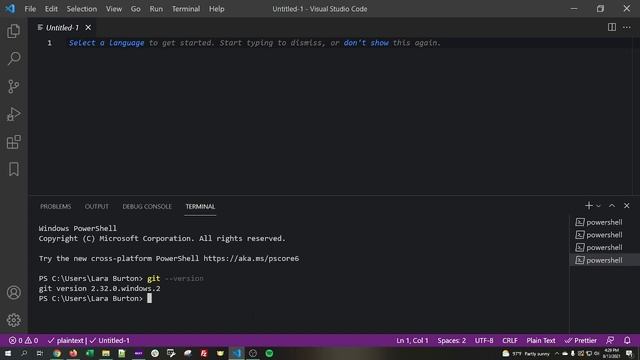
Task: Open the Windows Start menu
Action: tap(8, 353)
